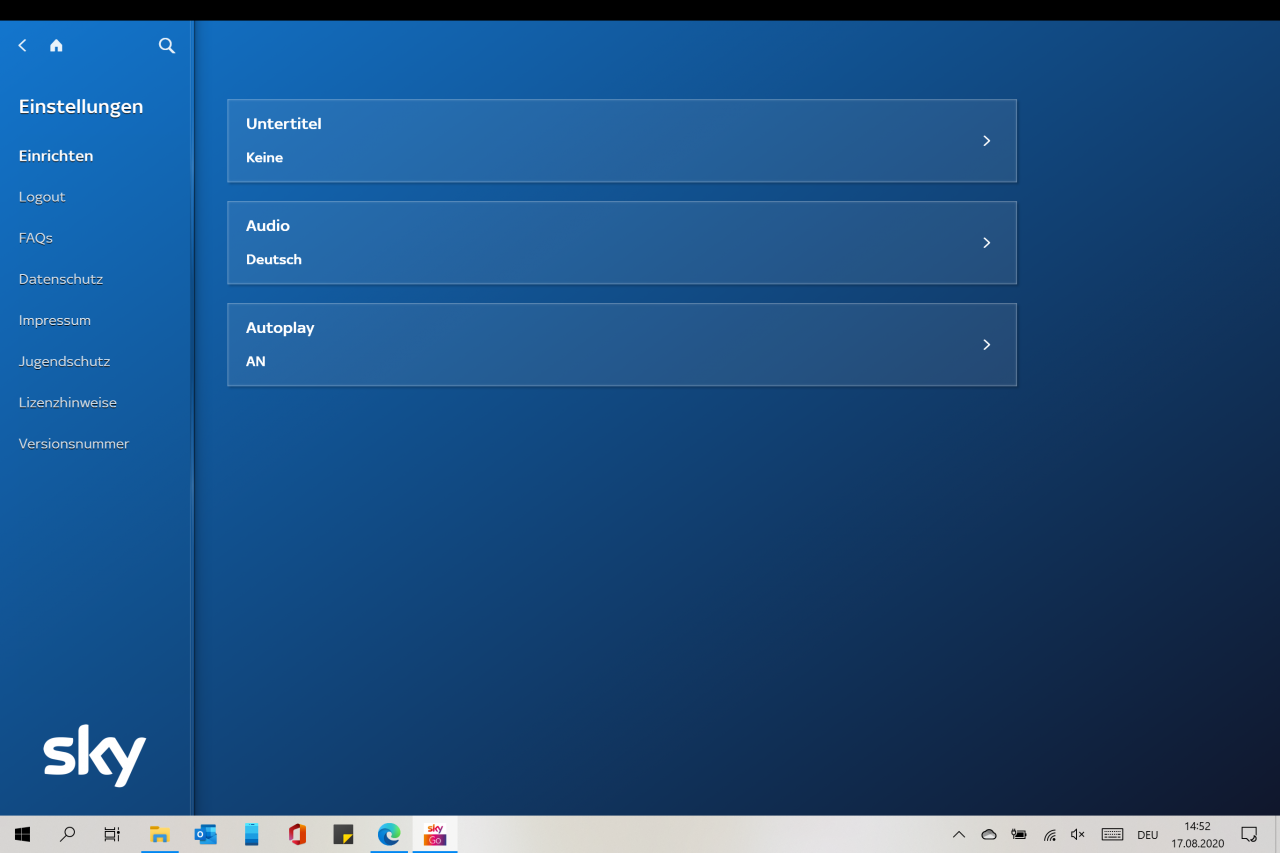Screen dimensions: 1280x853
Task: Show Lizenzhinweise from the sidebar
Action: (68, 402)
